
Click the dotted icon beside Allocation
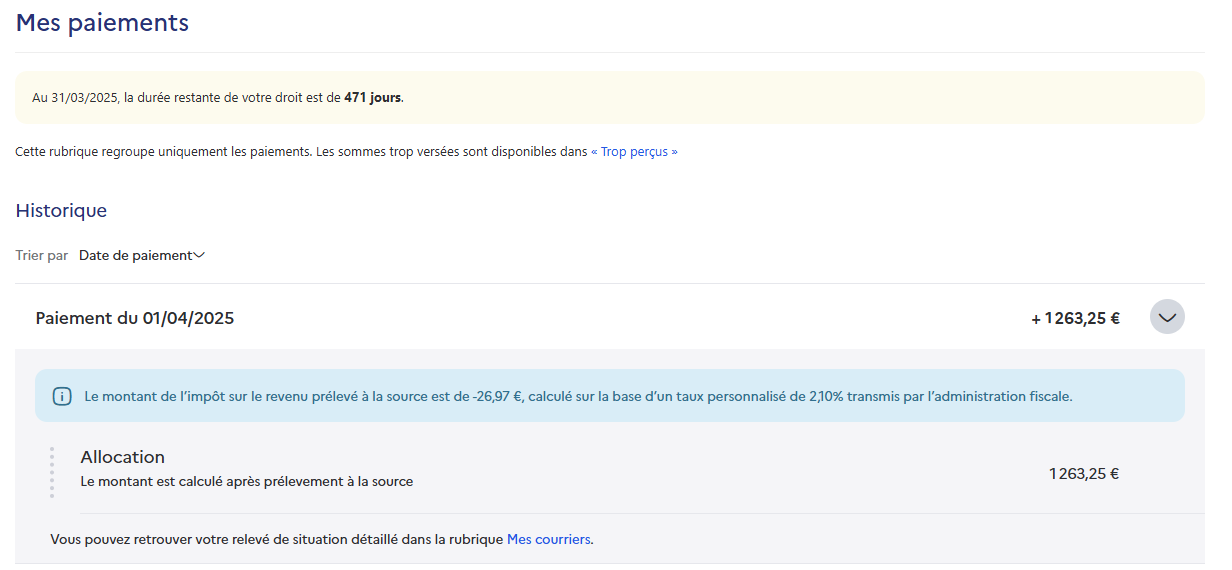[x=52, y=472]
